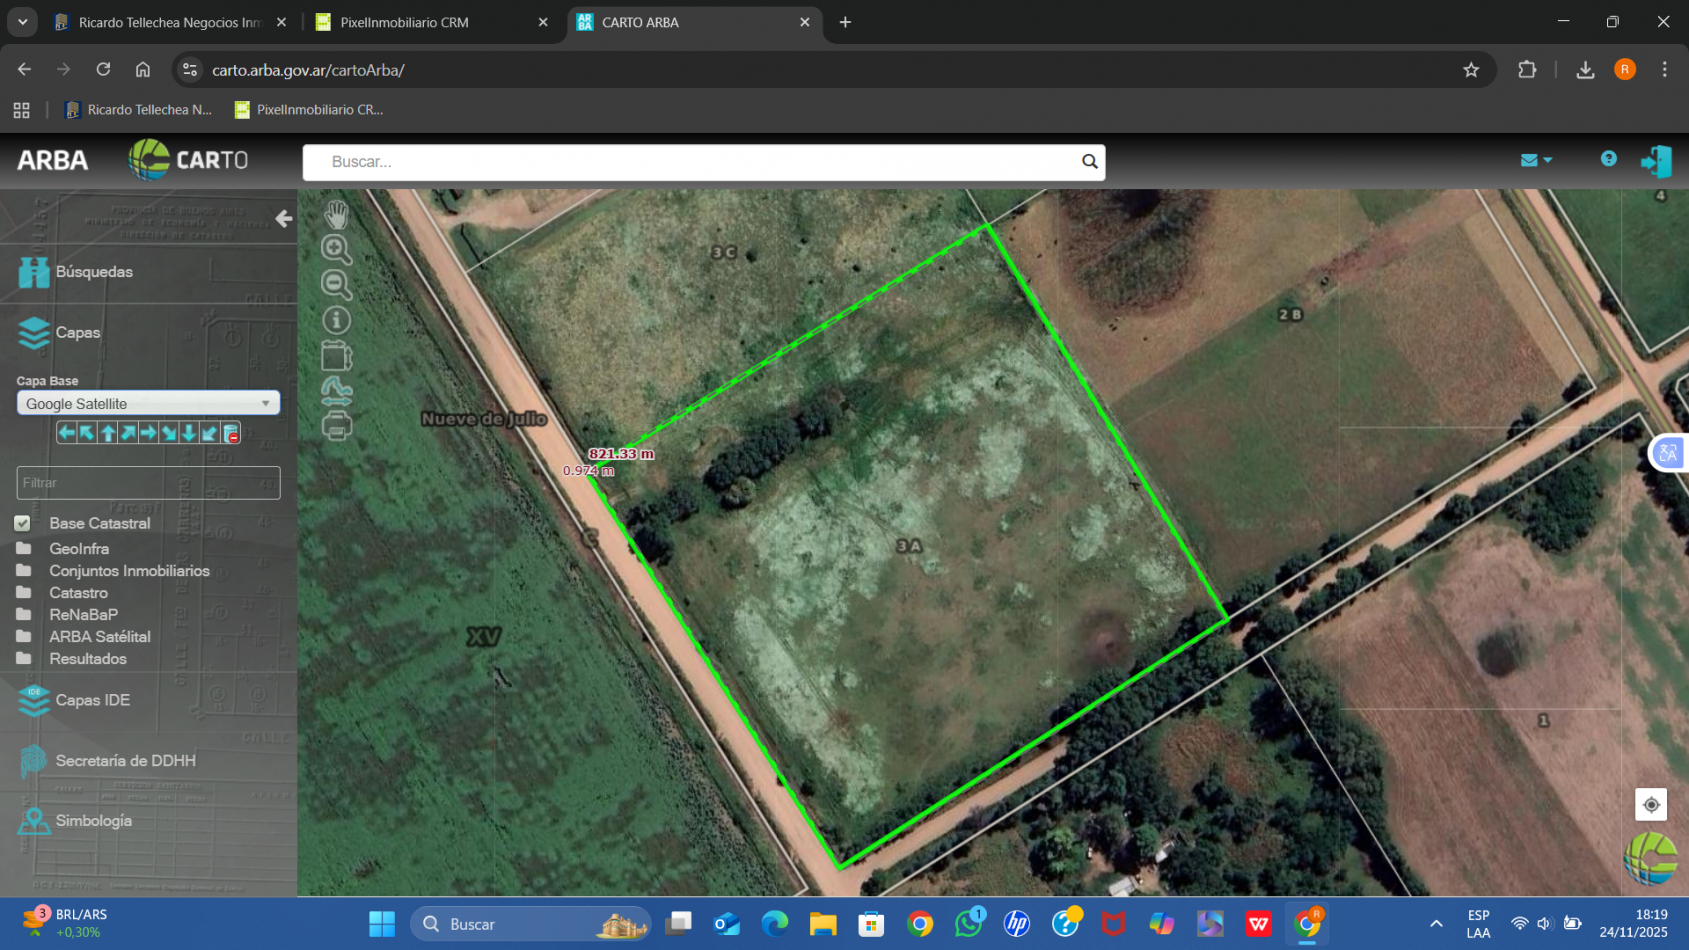Open the Capas IDE section

point(94,700)
